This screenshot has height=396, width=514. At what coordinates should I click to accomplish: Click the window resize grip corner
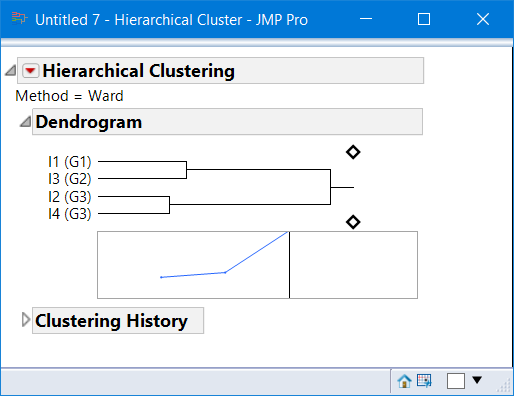pyautogui.click(x=504, y=386)
